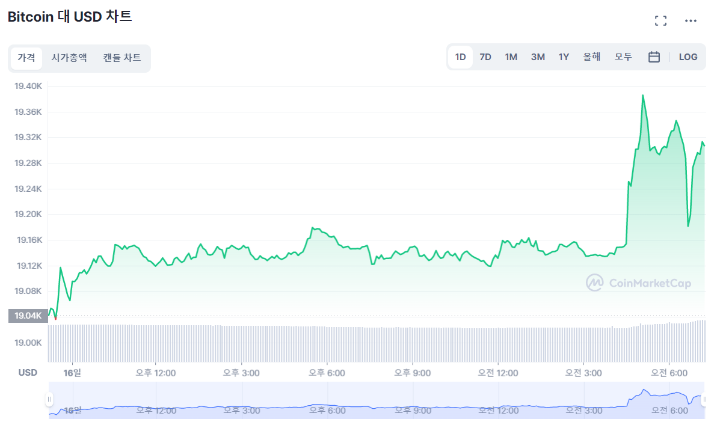
Task: Select the 1D time range
Action: [460, 57]
